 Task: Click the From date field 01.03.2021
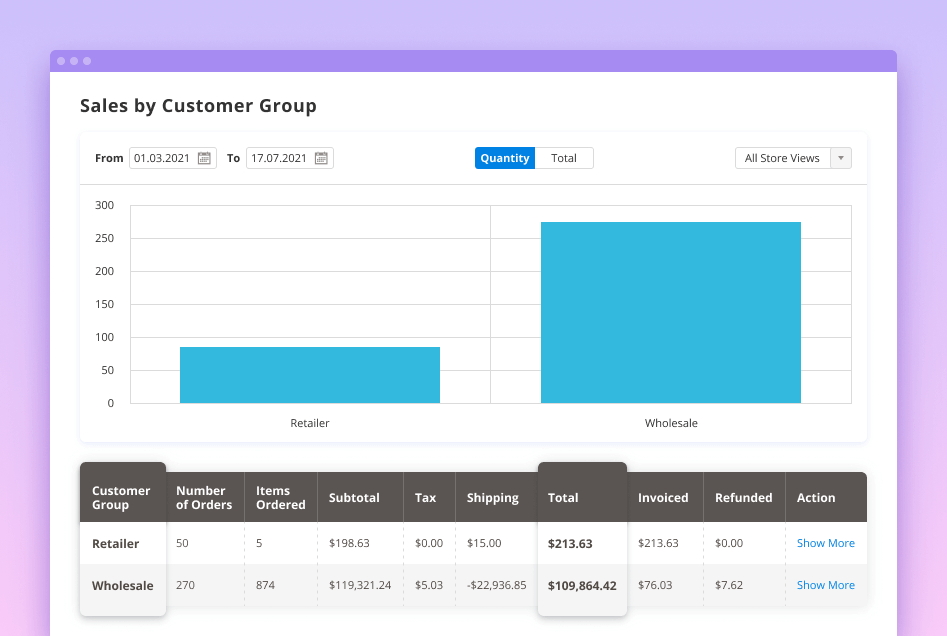[x=162, y=158]
